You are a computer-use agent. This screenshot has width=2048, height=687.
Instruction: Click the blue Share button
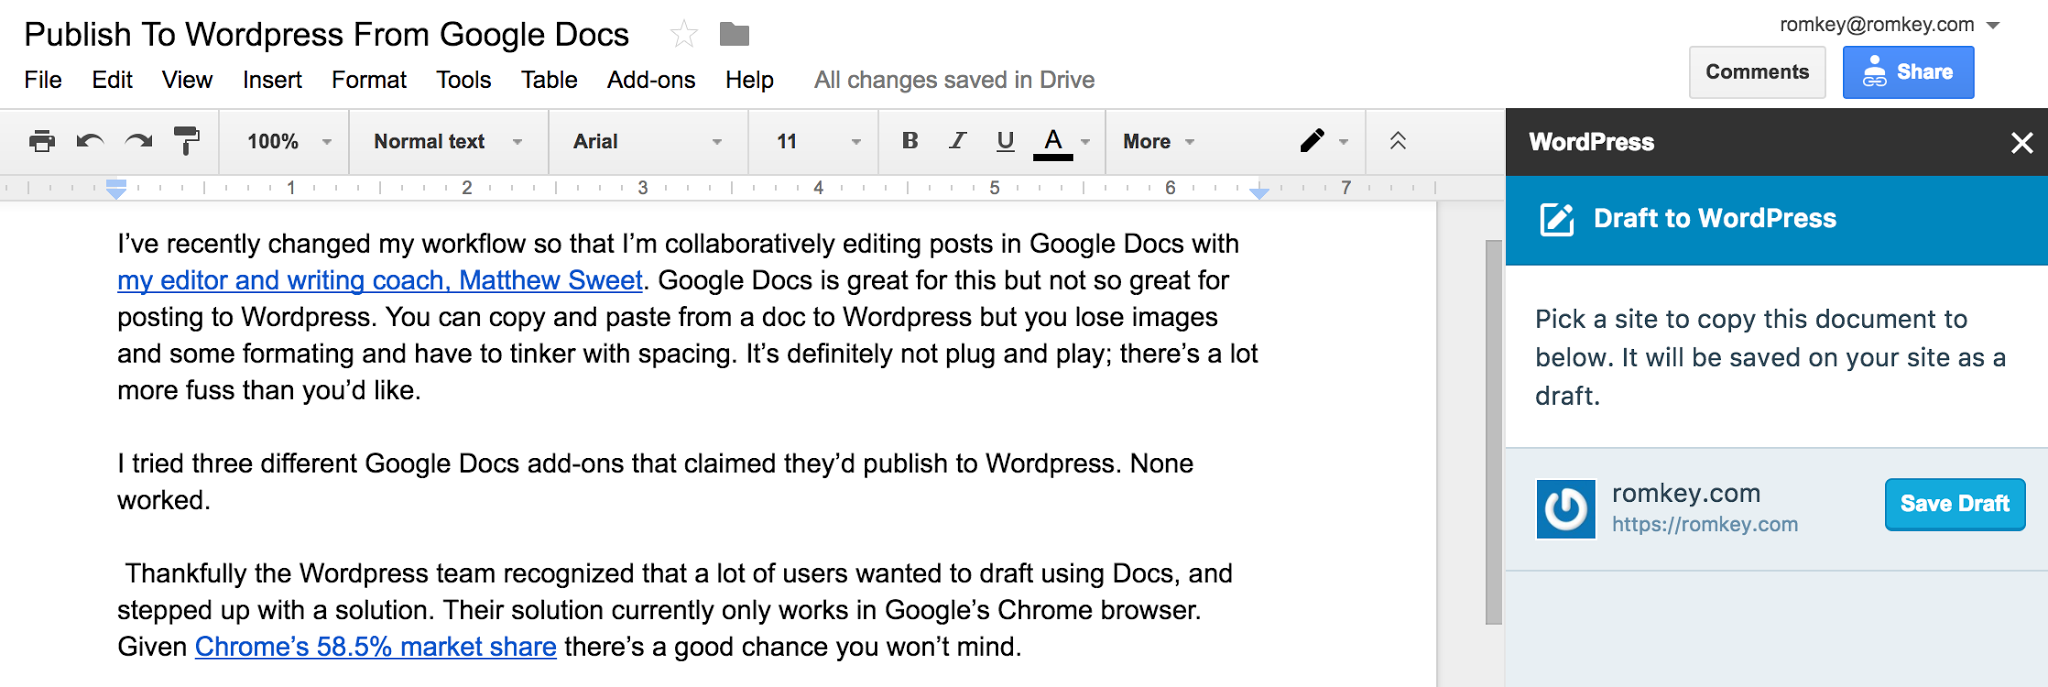tap(1908, 72)
